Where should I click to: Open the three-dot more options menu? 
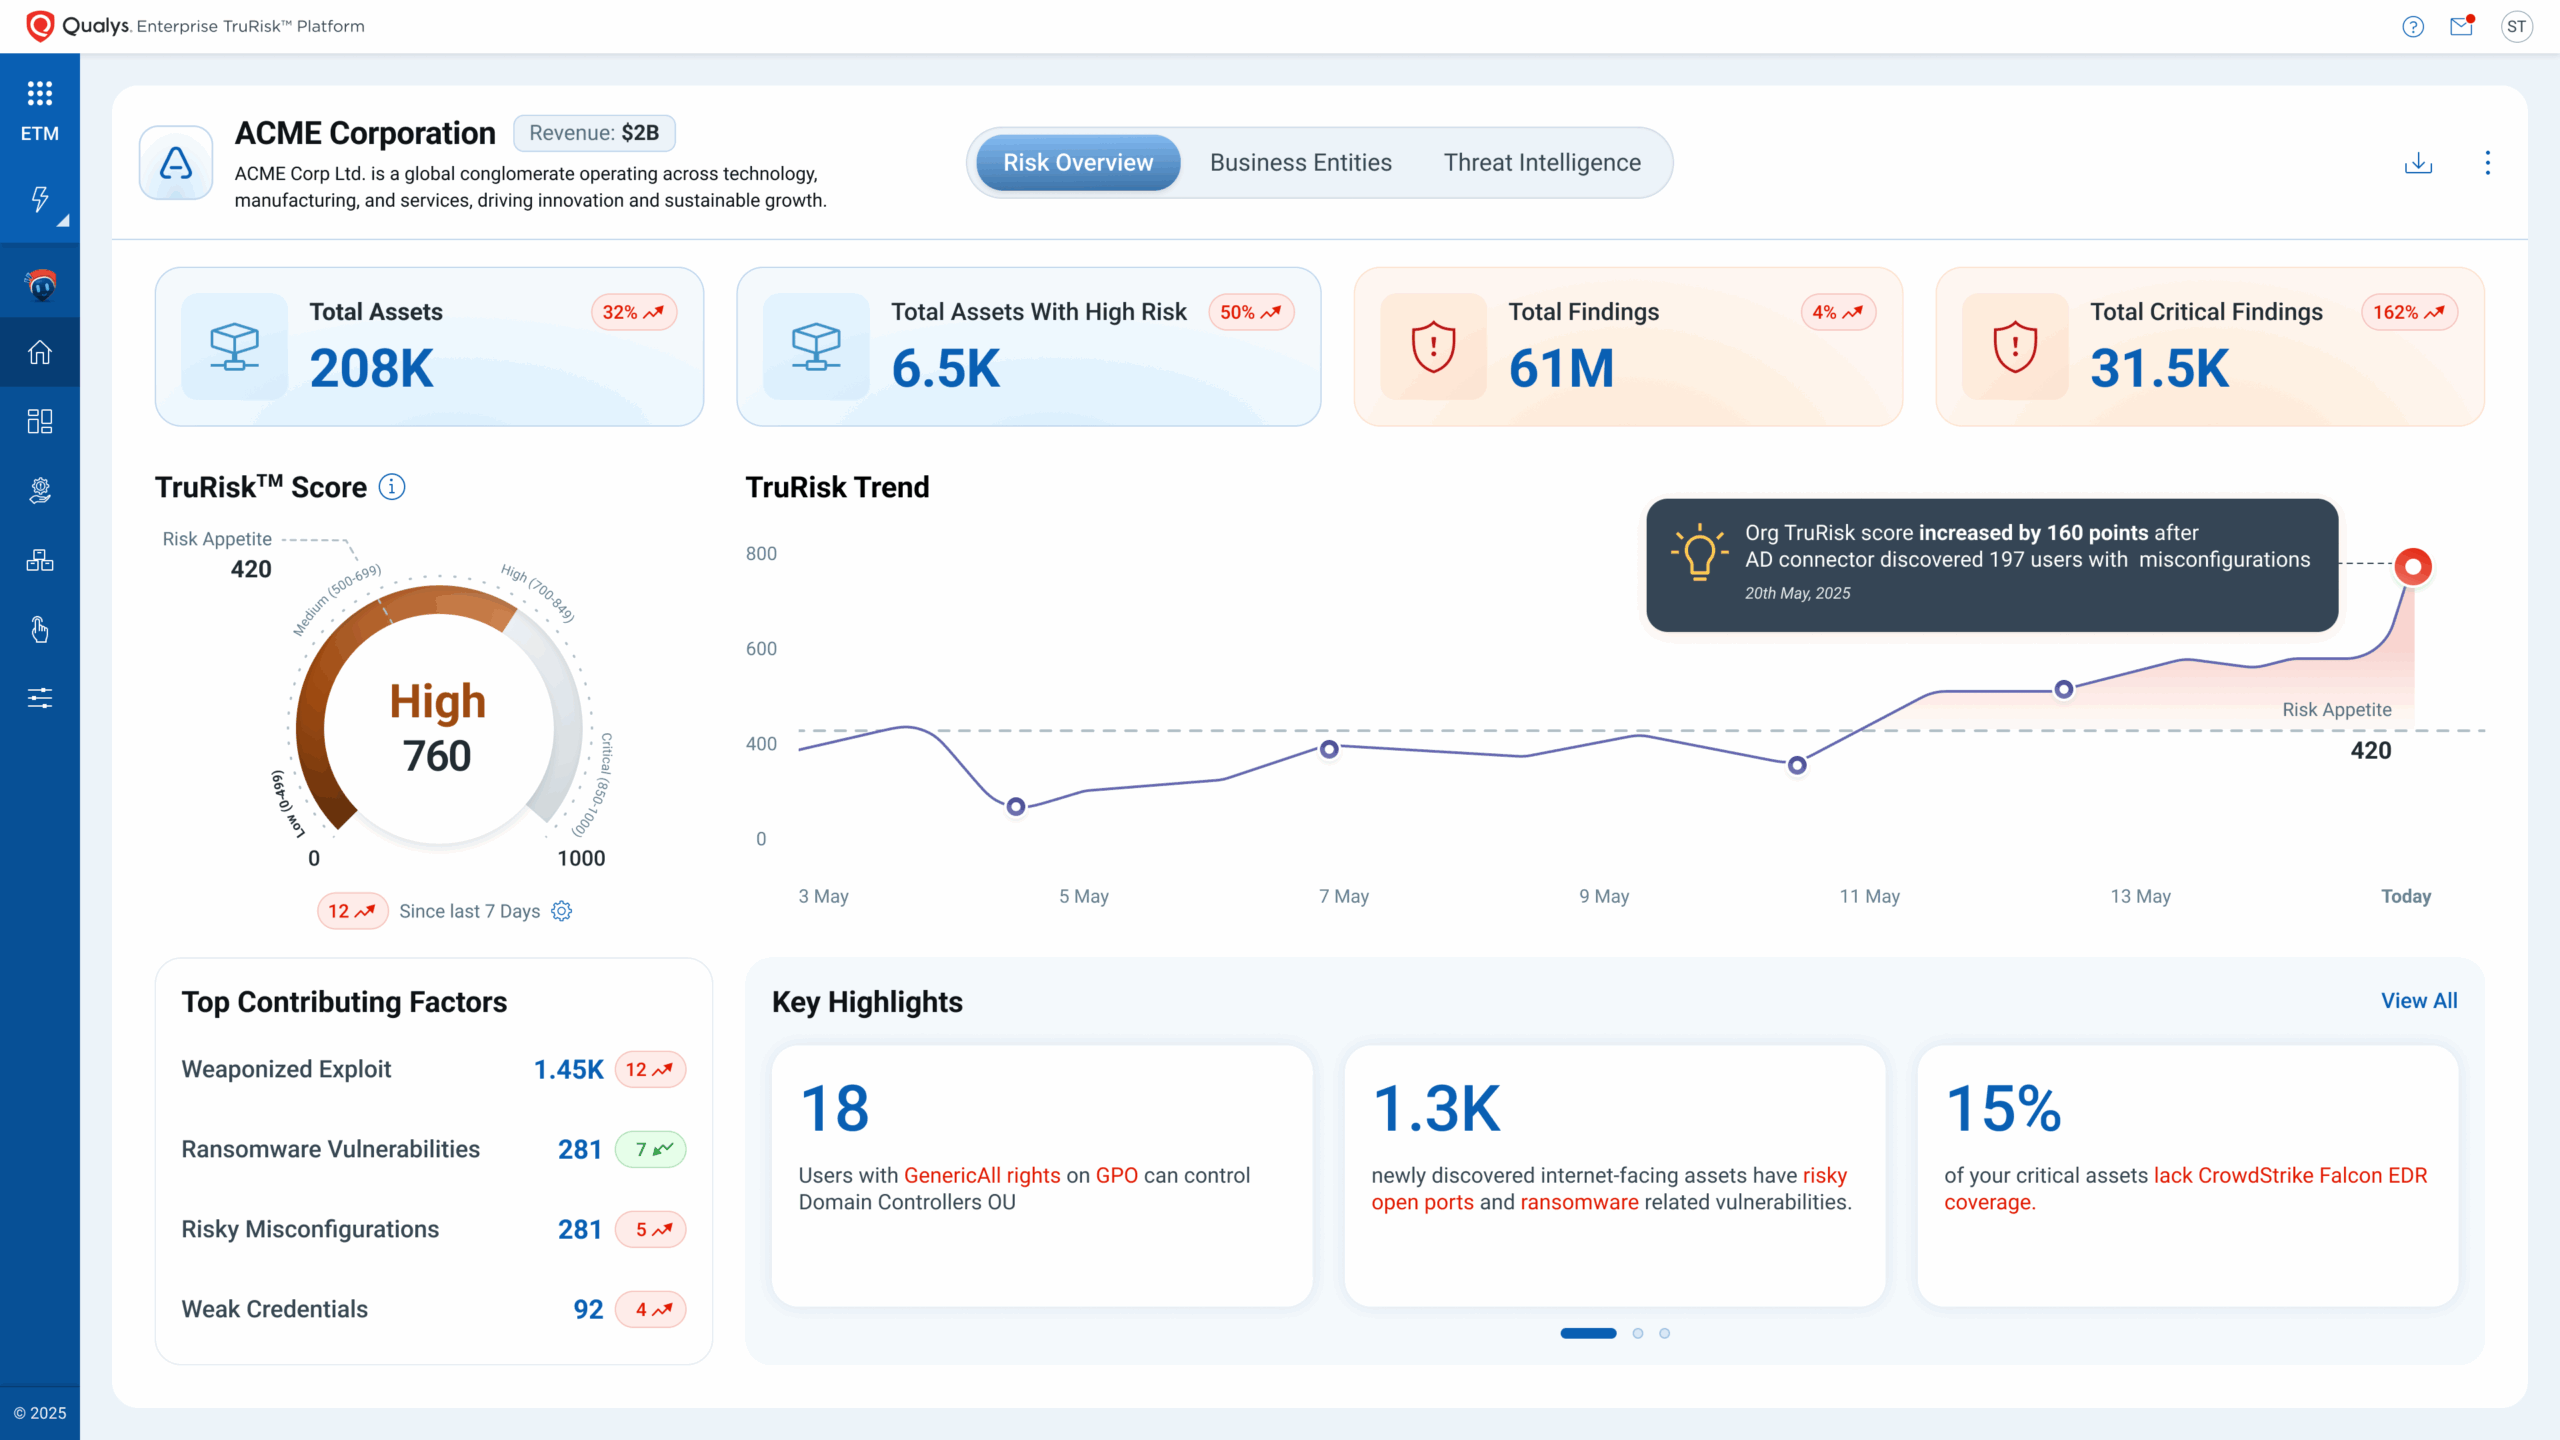(2488, 163)
